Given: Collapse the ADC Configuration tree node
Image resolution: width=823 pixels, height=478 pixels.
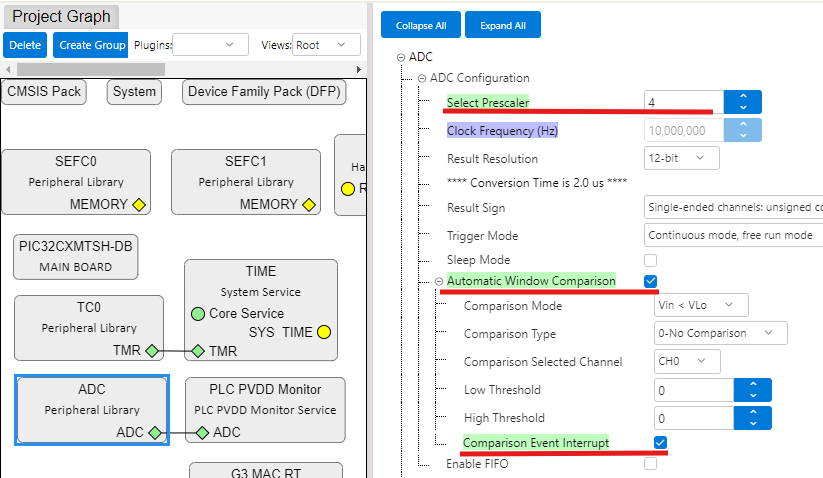Looking at the screenshot, I should 422,78.
